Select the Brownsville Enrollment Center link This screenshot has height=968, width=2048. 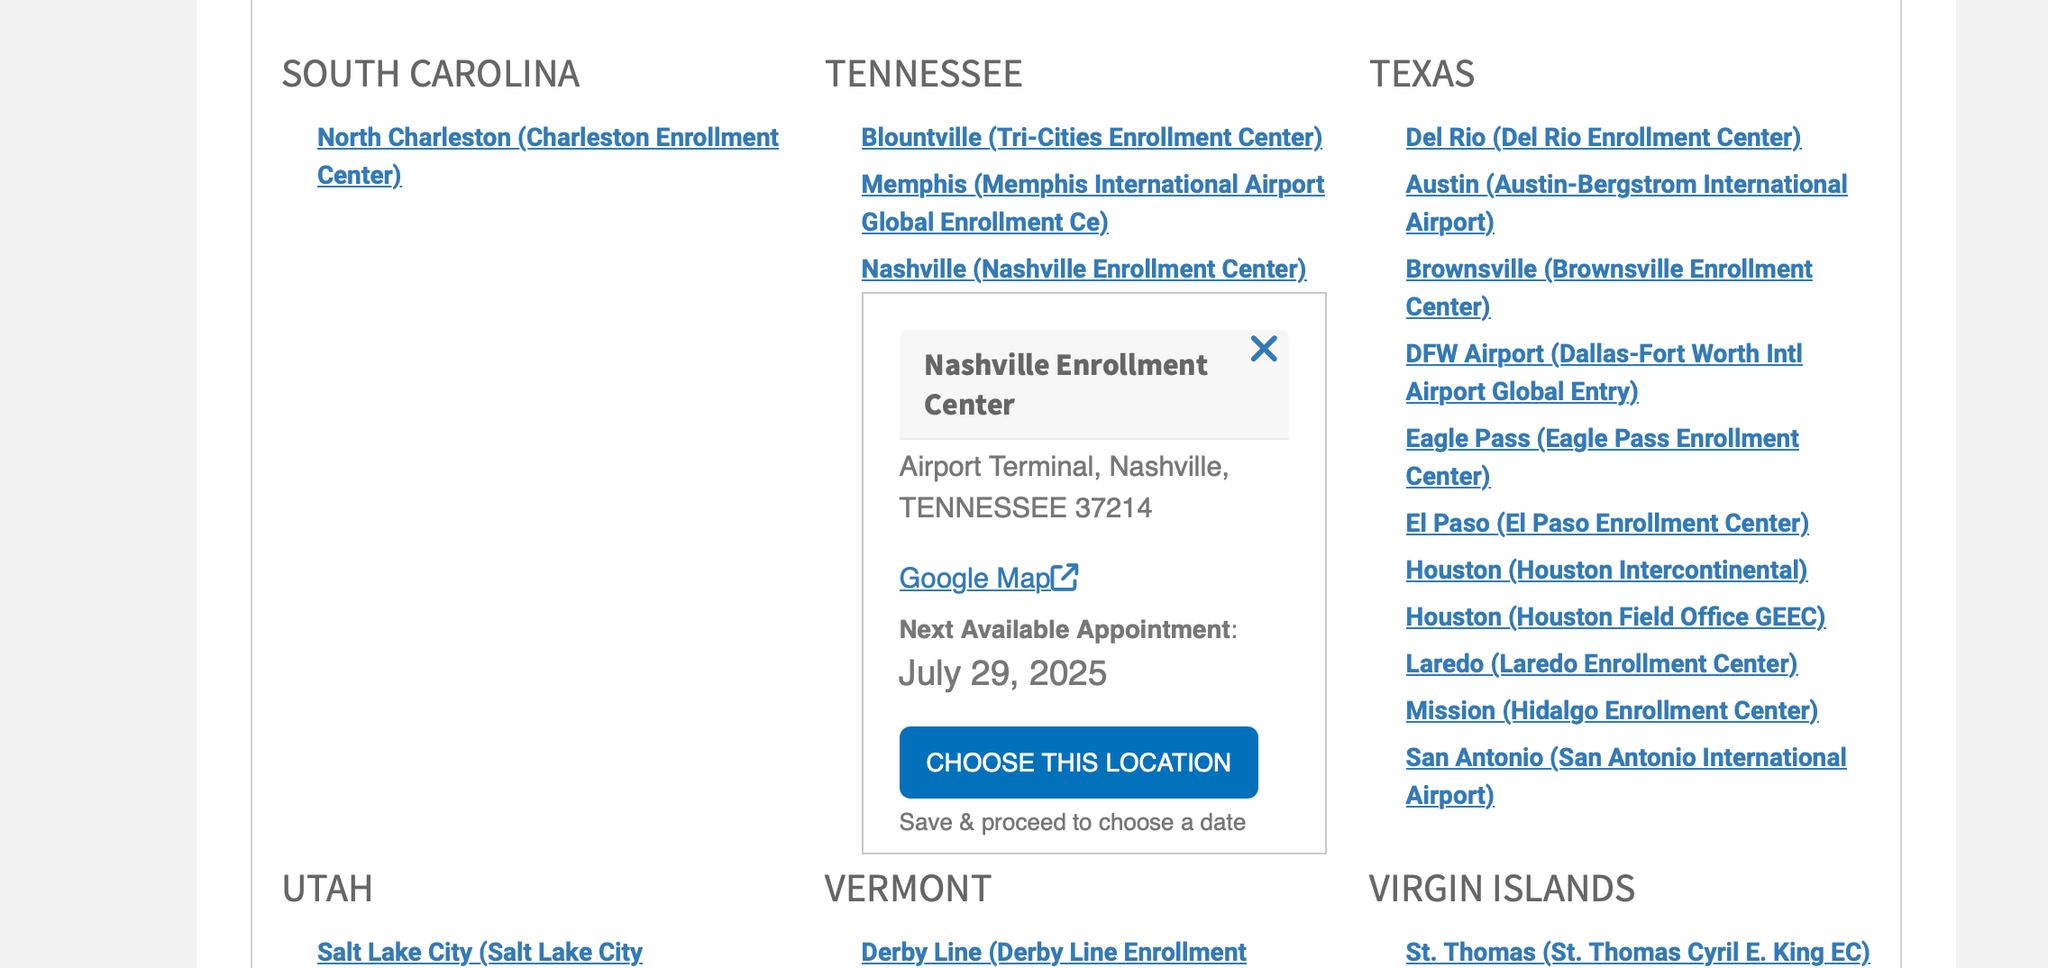tap(1608, 270)
